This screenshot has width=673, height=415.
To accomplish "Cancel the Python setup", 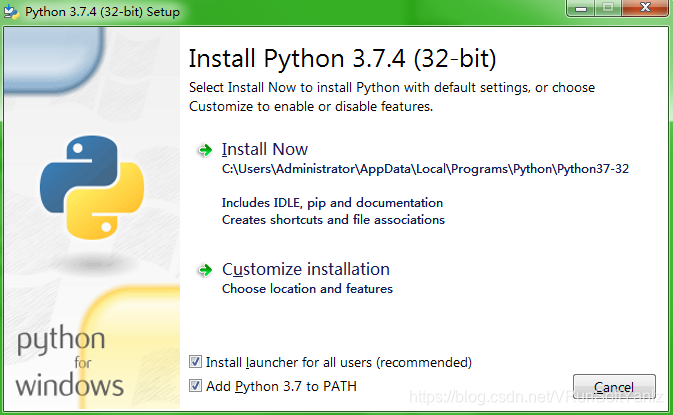I will point(614,387).
